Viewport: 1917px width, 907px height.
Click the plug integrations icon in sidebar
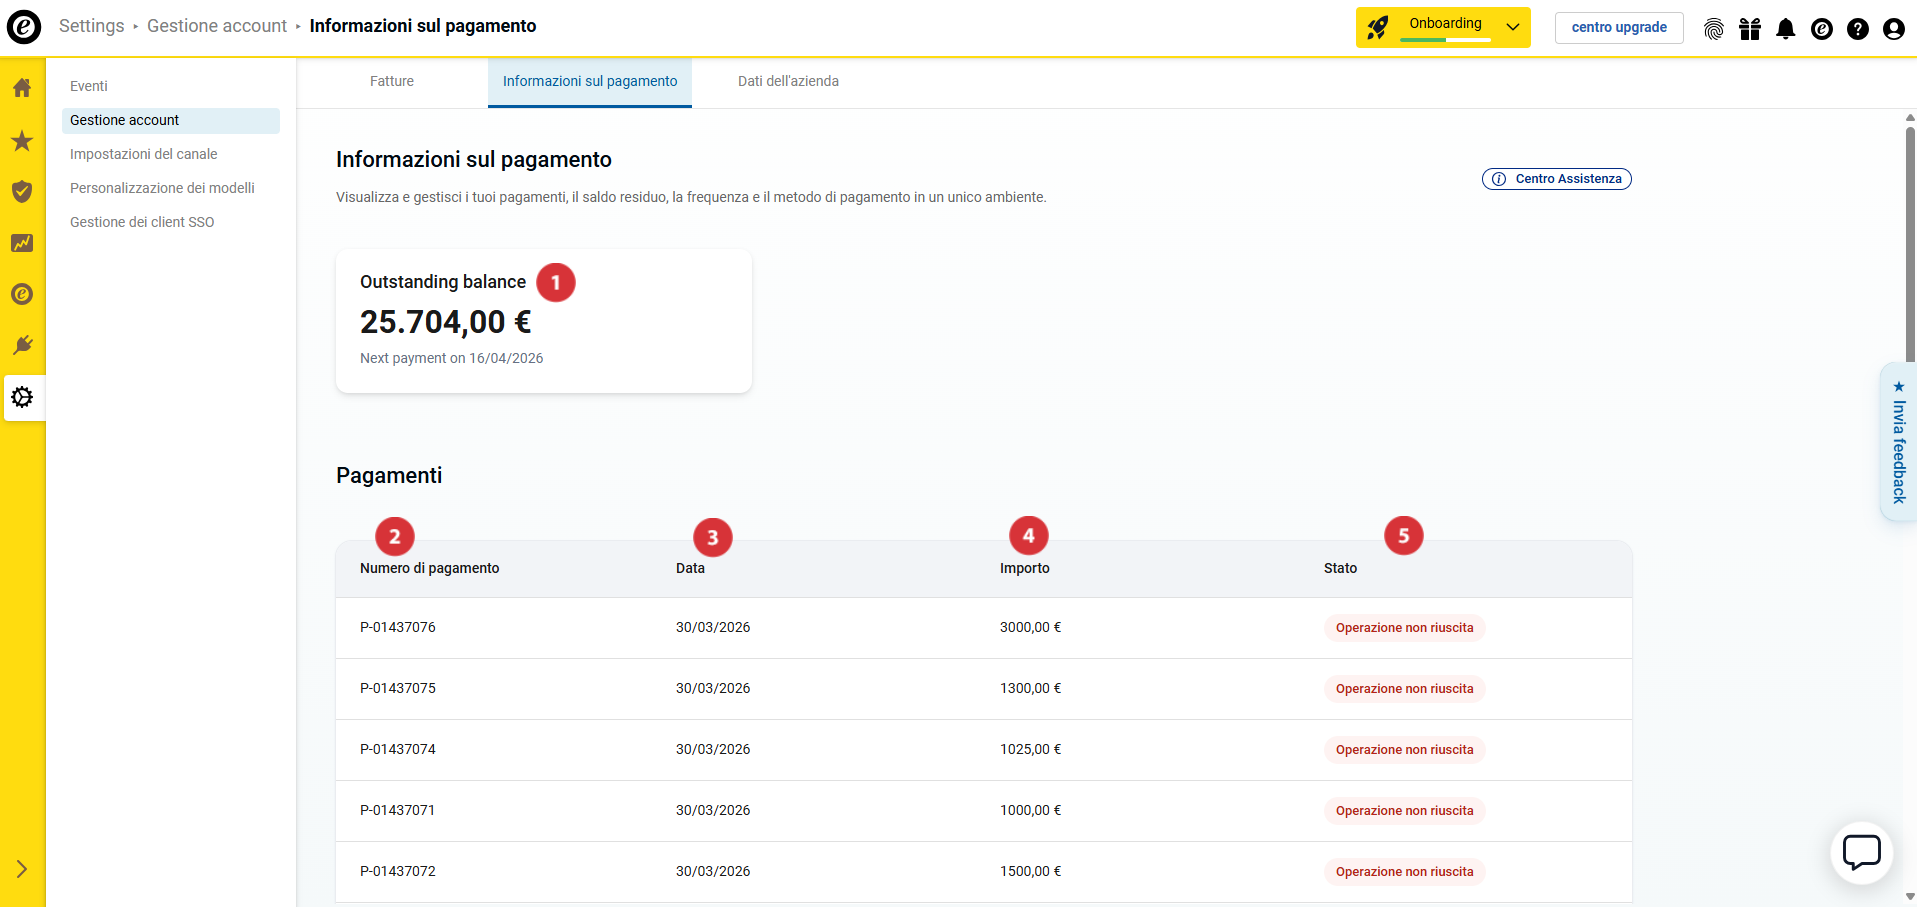(x=22, y=345)
